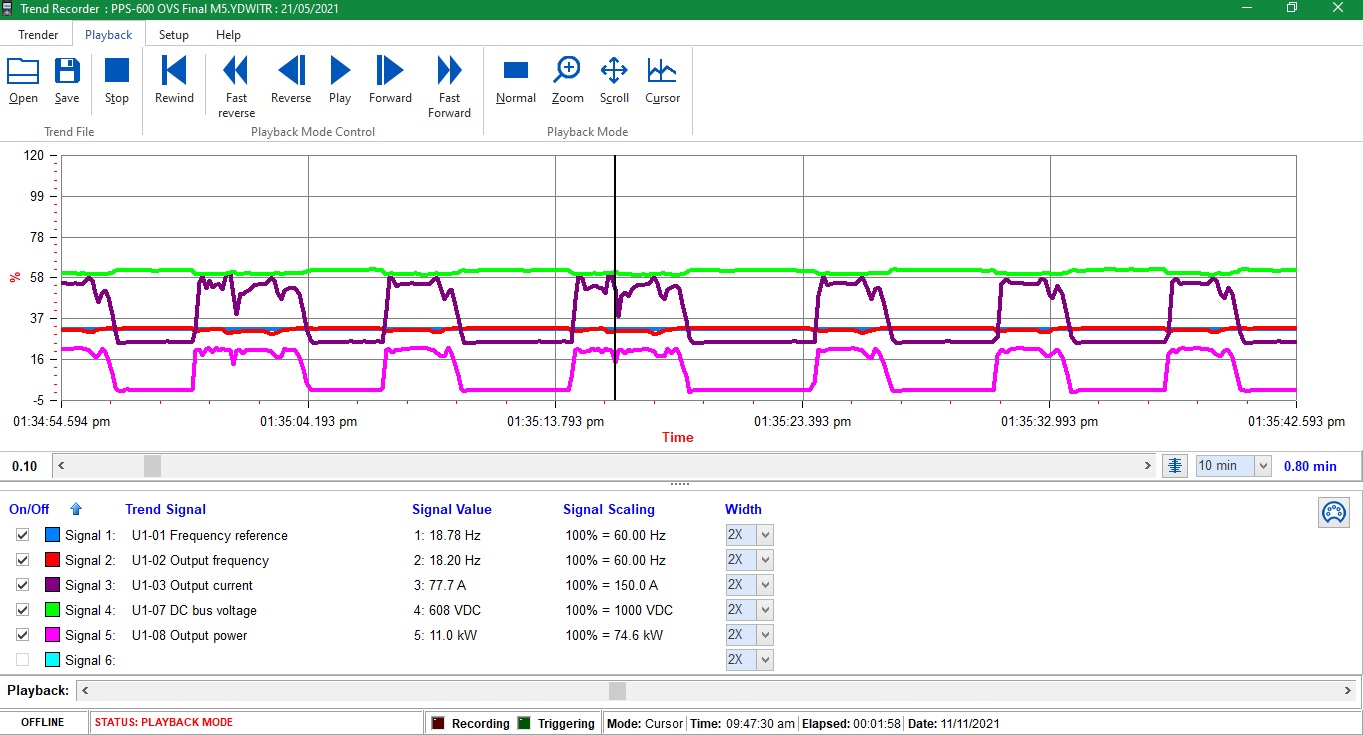Click Signal 6 cyan color swatch
The image size is (1363, 735).
[x=52, y=660]
